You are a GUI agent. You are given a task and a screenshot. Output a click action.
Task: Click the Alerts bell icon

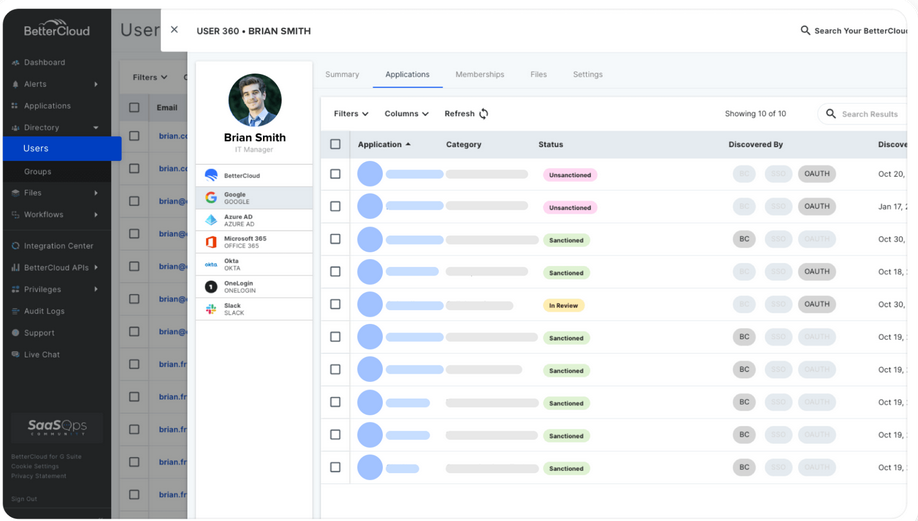click(x=15, y=84)
